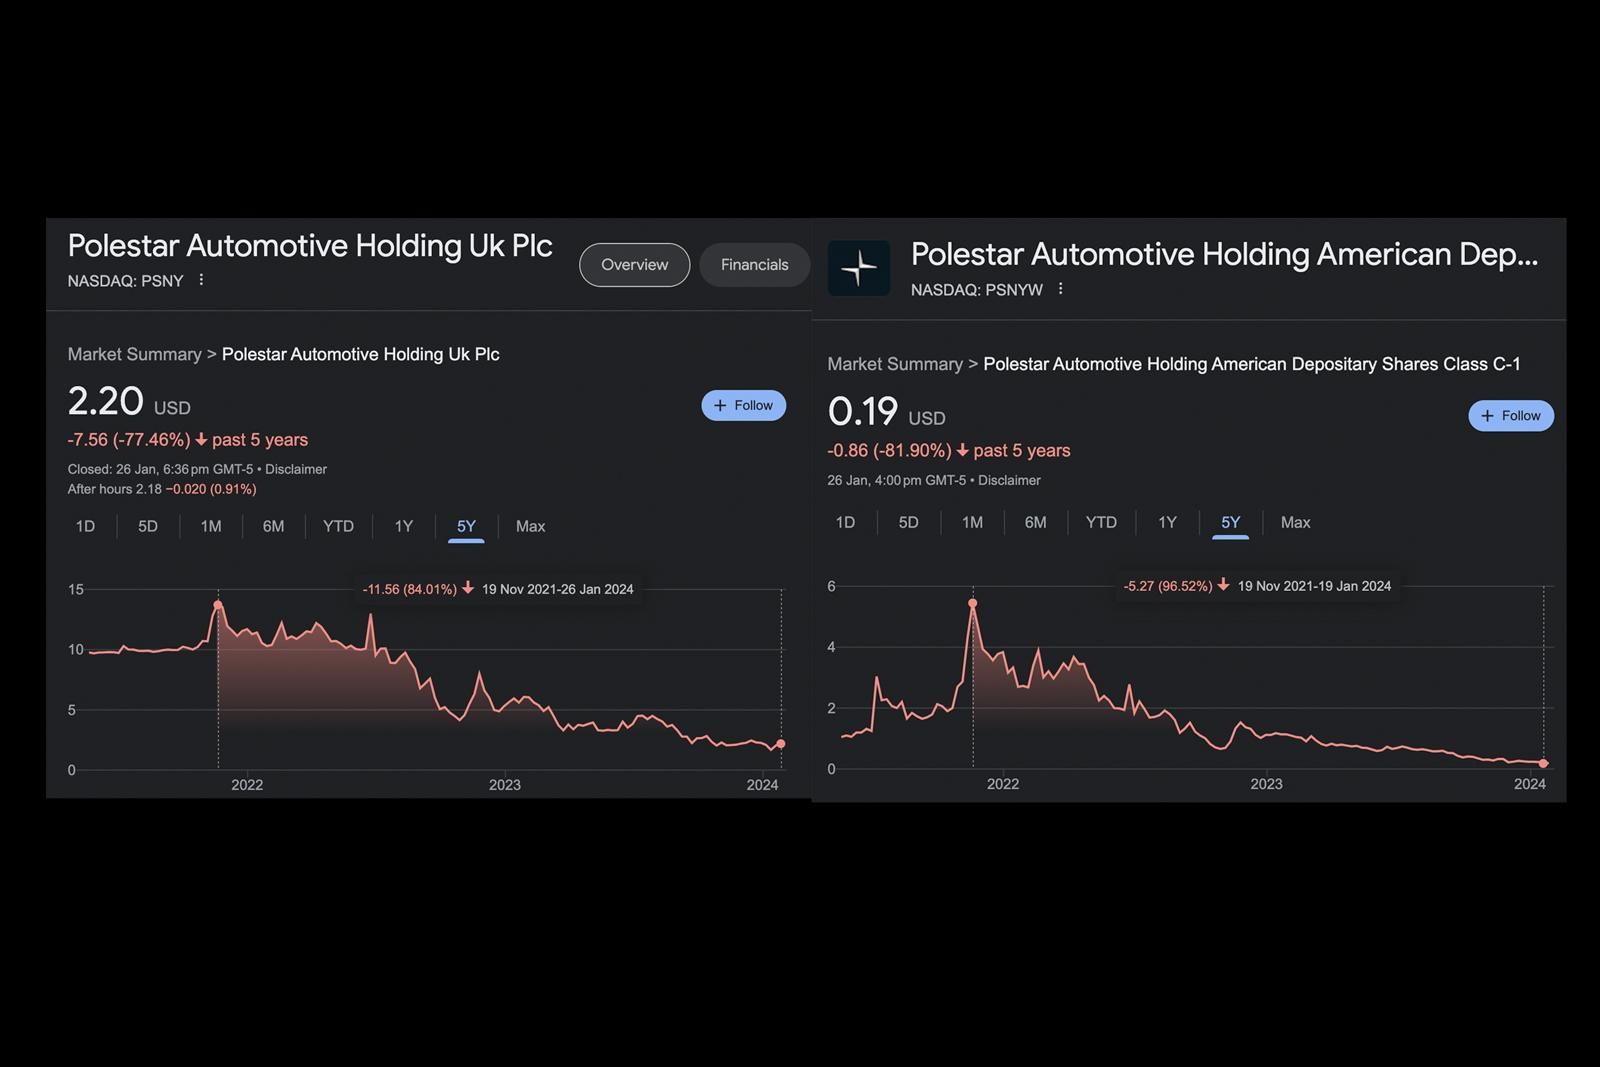Viewport: 1600px width, 1067px height.
Task: Click the PSNYW chart end marker point
Action: tap(1544, 764)
